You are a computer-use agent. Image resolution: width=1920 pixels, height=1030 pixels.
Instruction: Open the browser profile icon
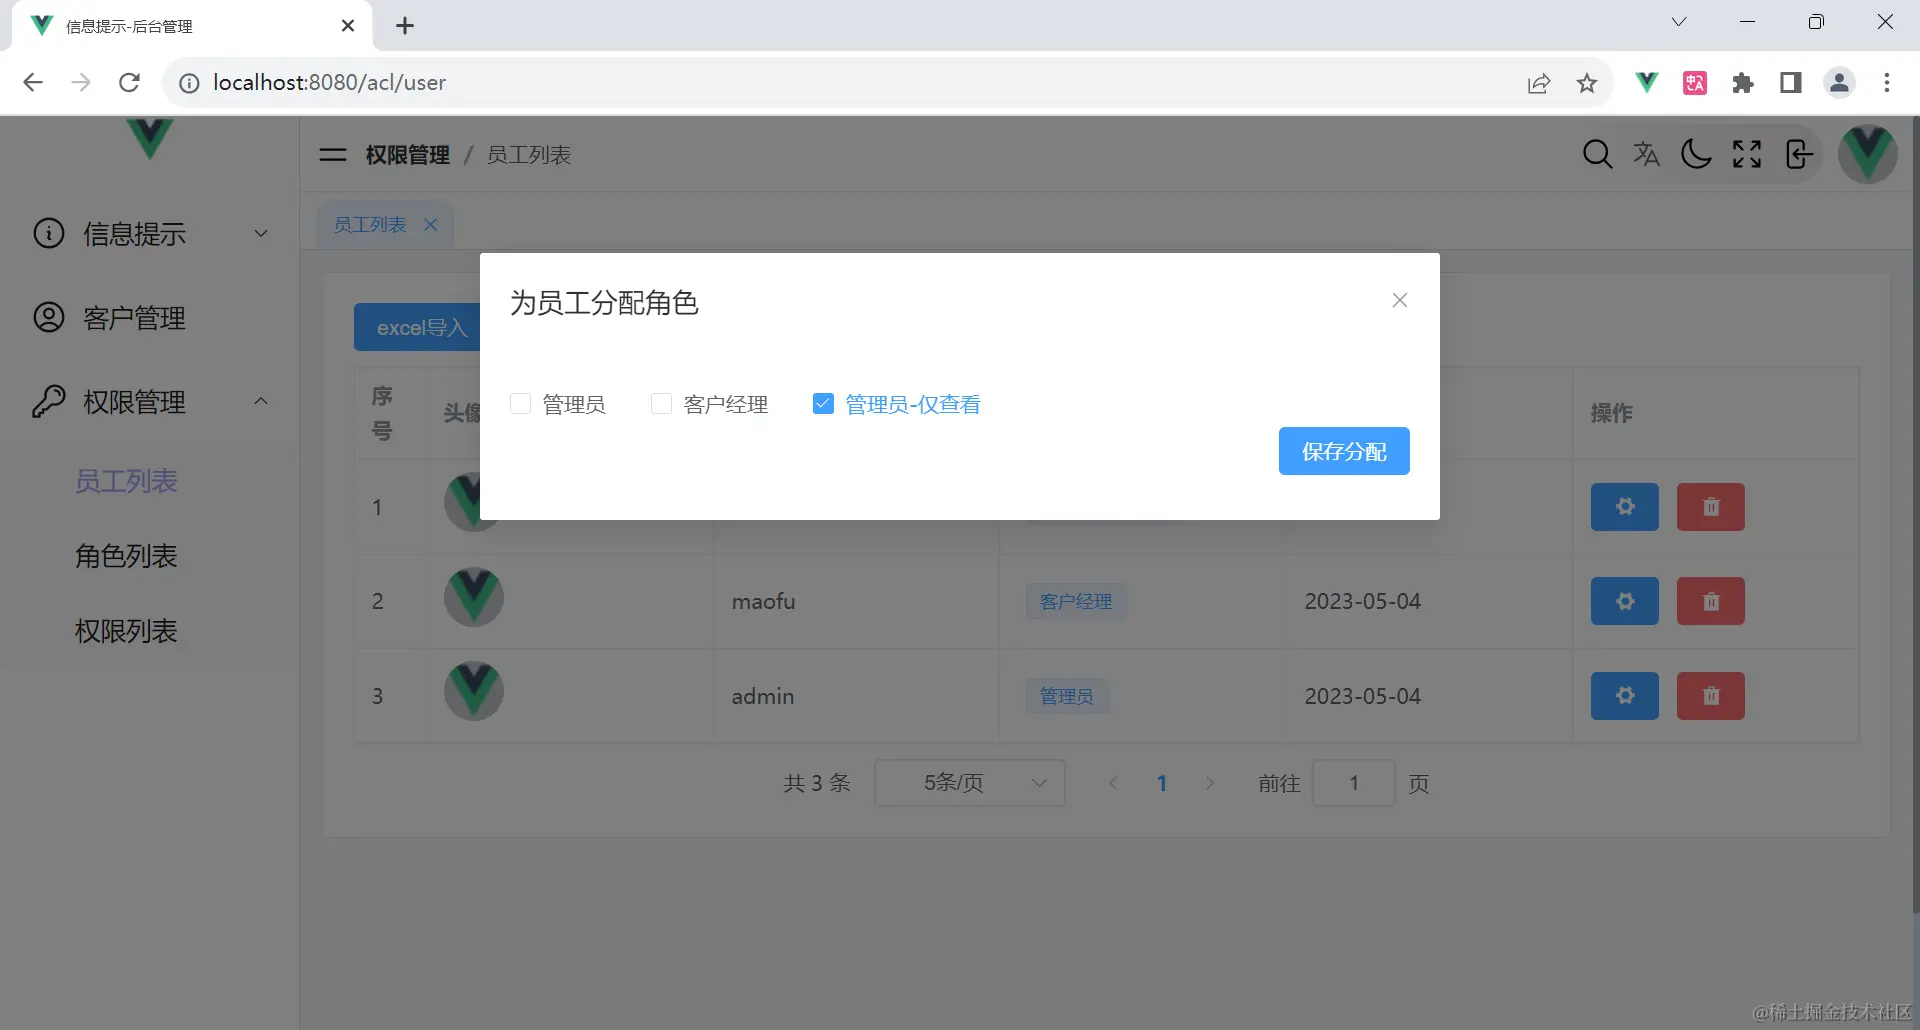(x=1839, y=83)
